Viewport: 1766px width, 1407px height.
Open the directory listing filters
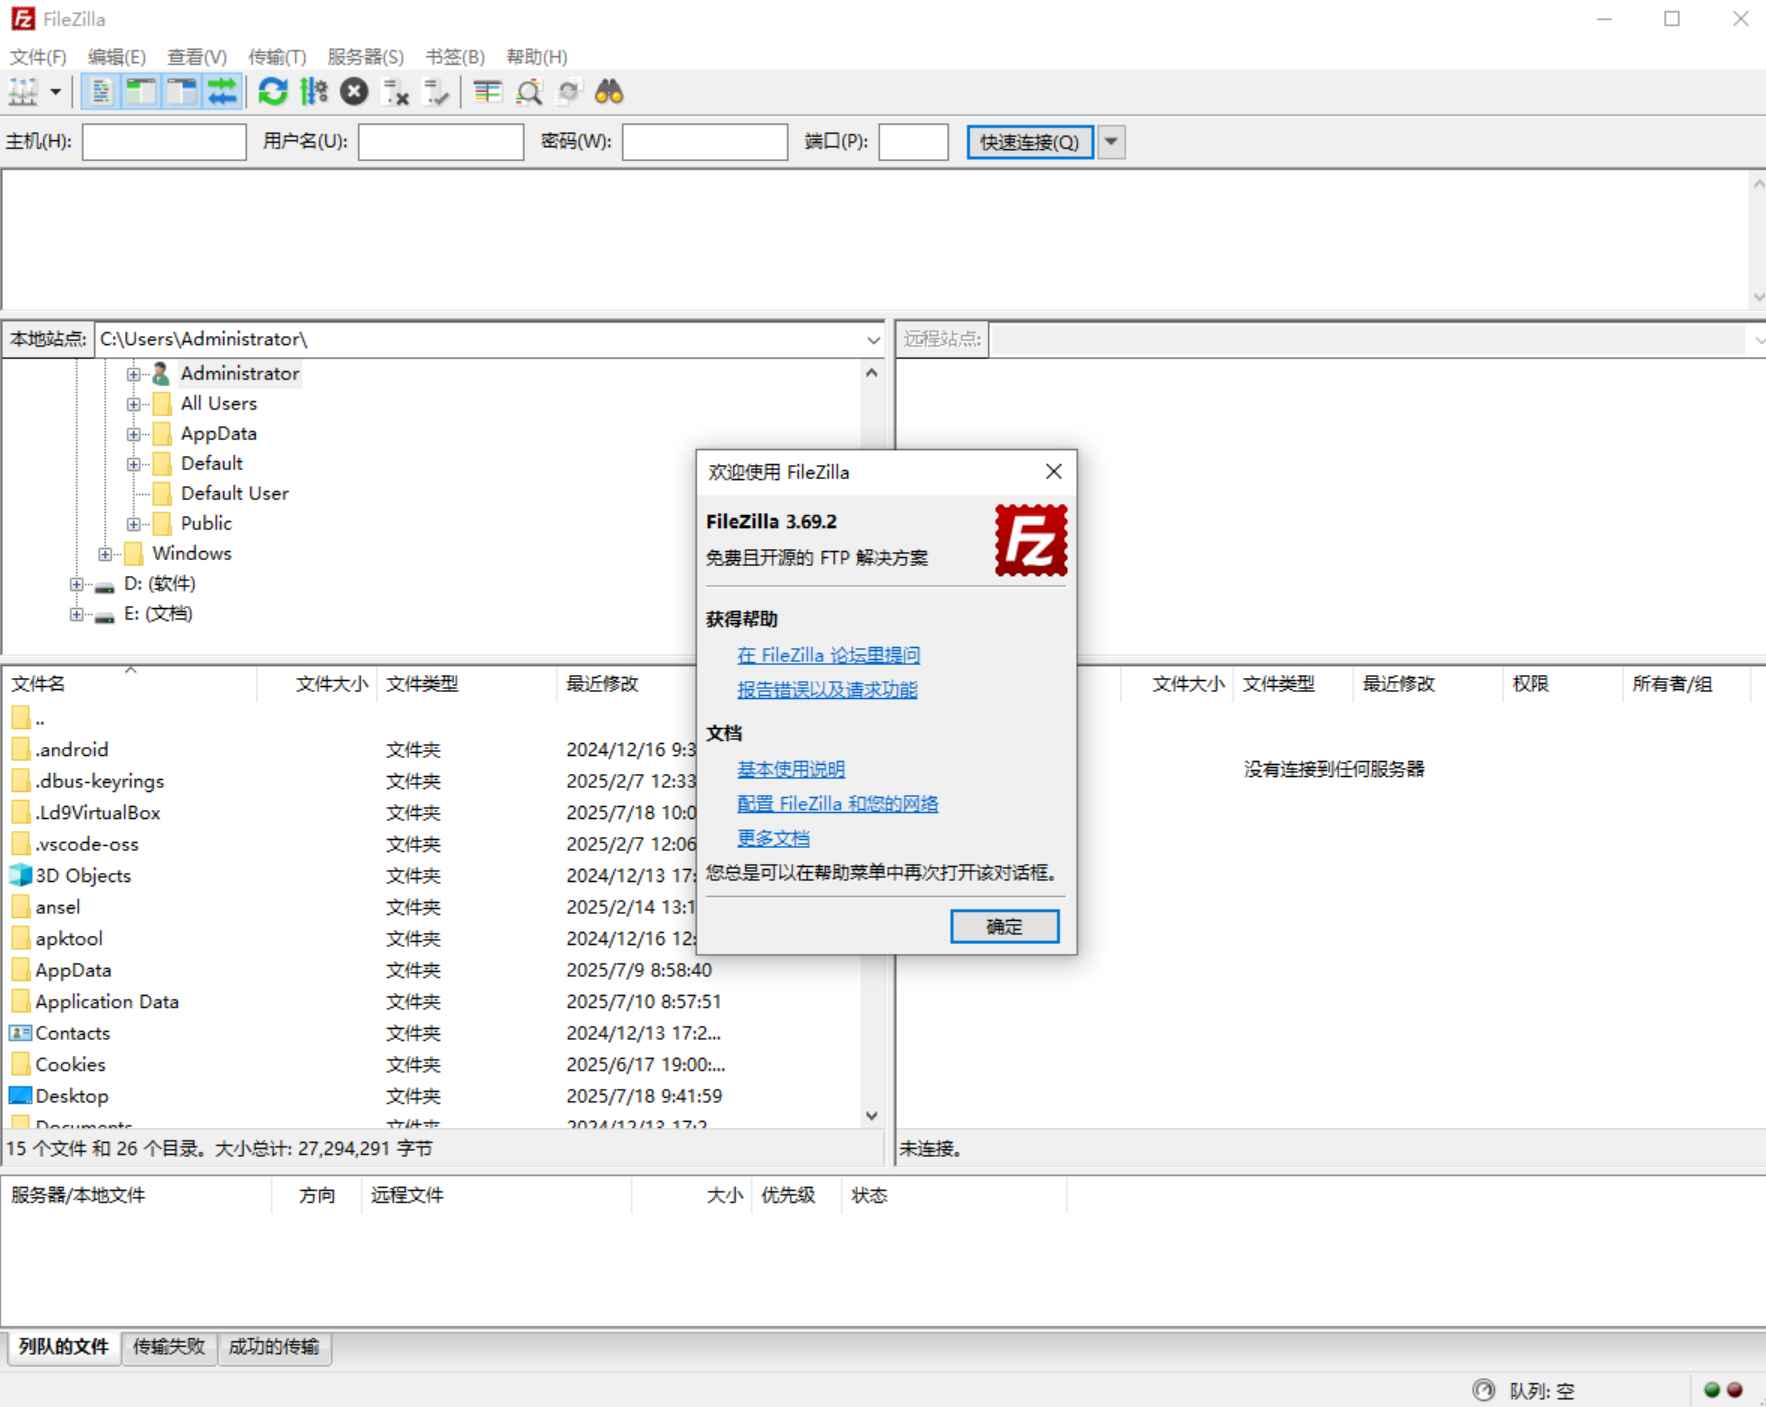coord(488,92)
